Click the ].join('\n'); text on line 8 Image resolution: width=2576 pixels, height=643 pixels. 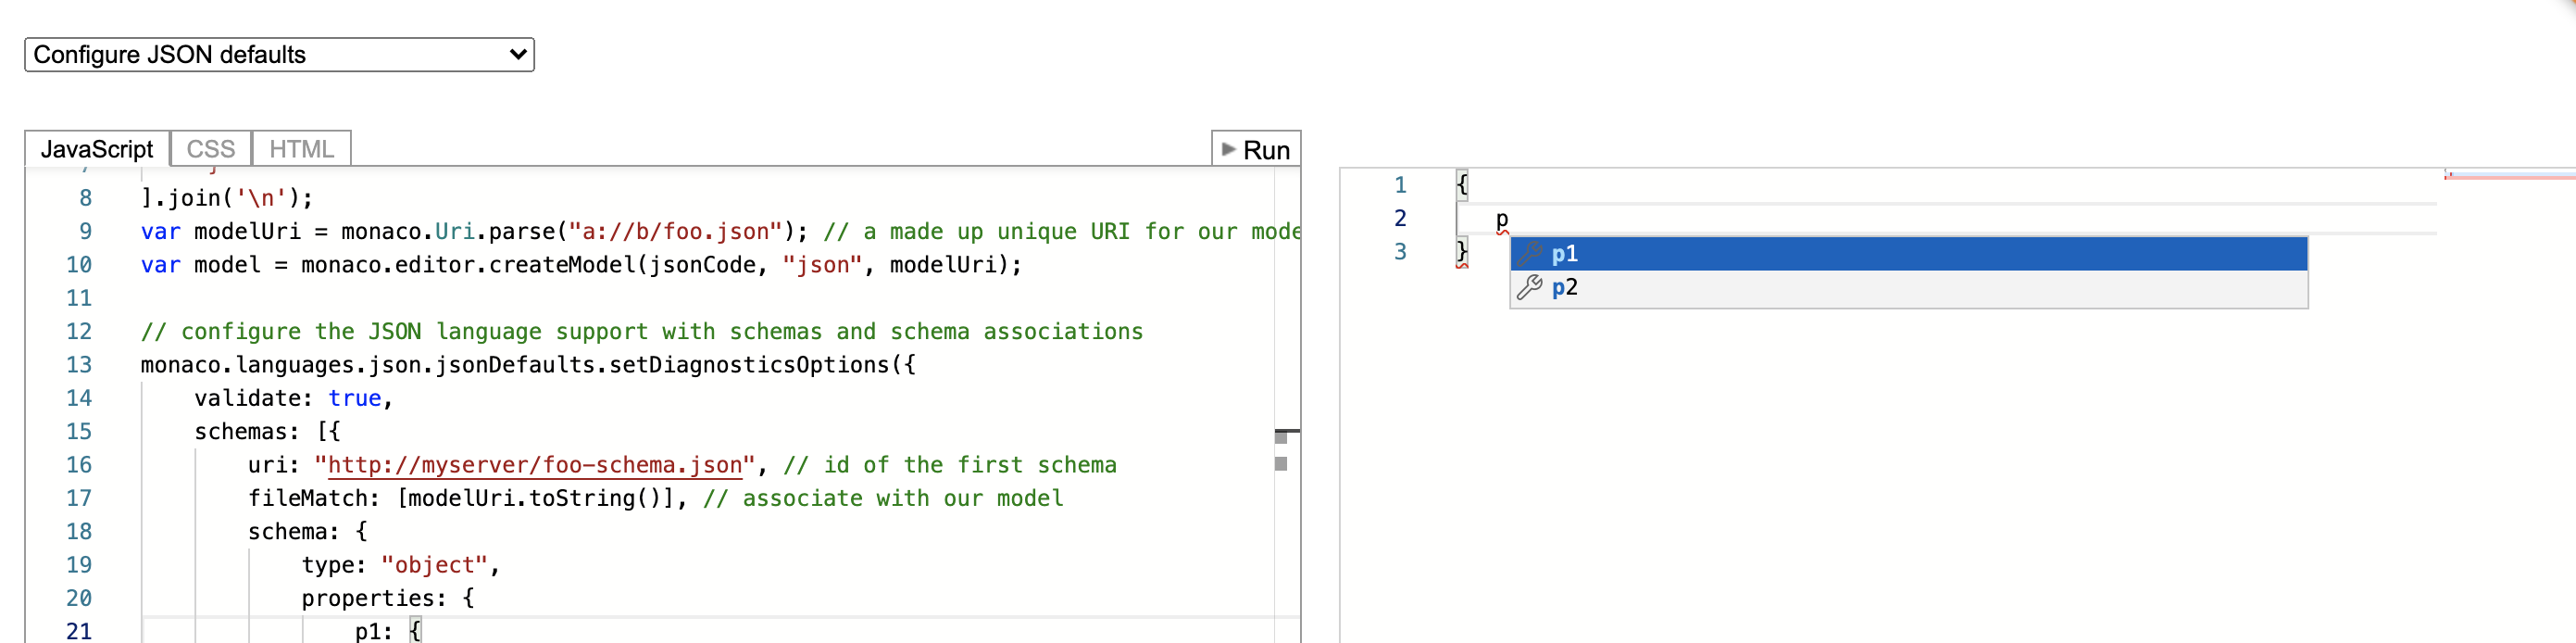(x=227, y=198)
